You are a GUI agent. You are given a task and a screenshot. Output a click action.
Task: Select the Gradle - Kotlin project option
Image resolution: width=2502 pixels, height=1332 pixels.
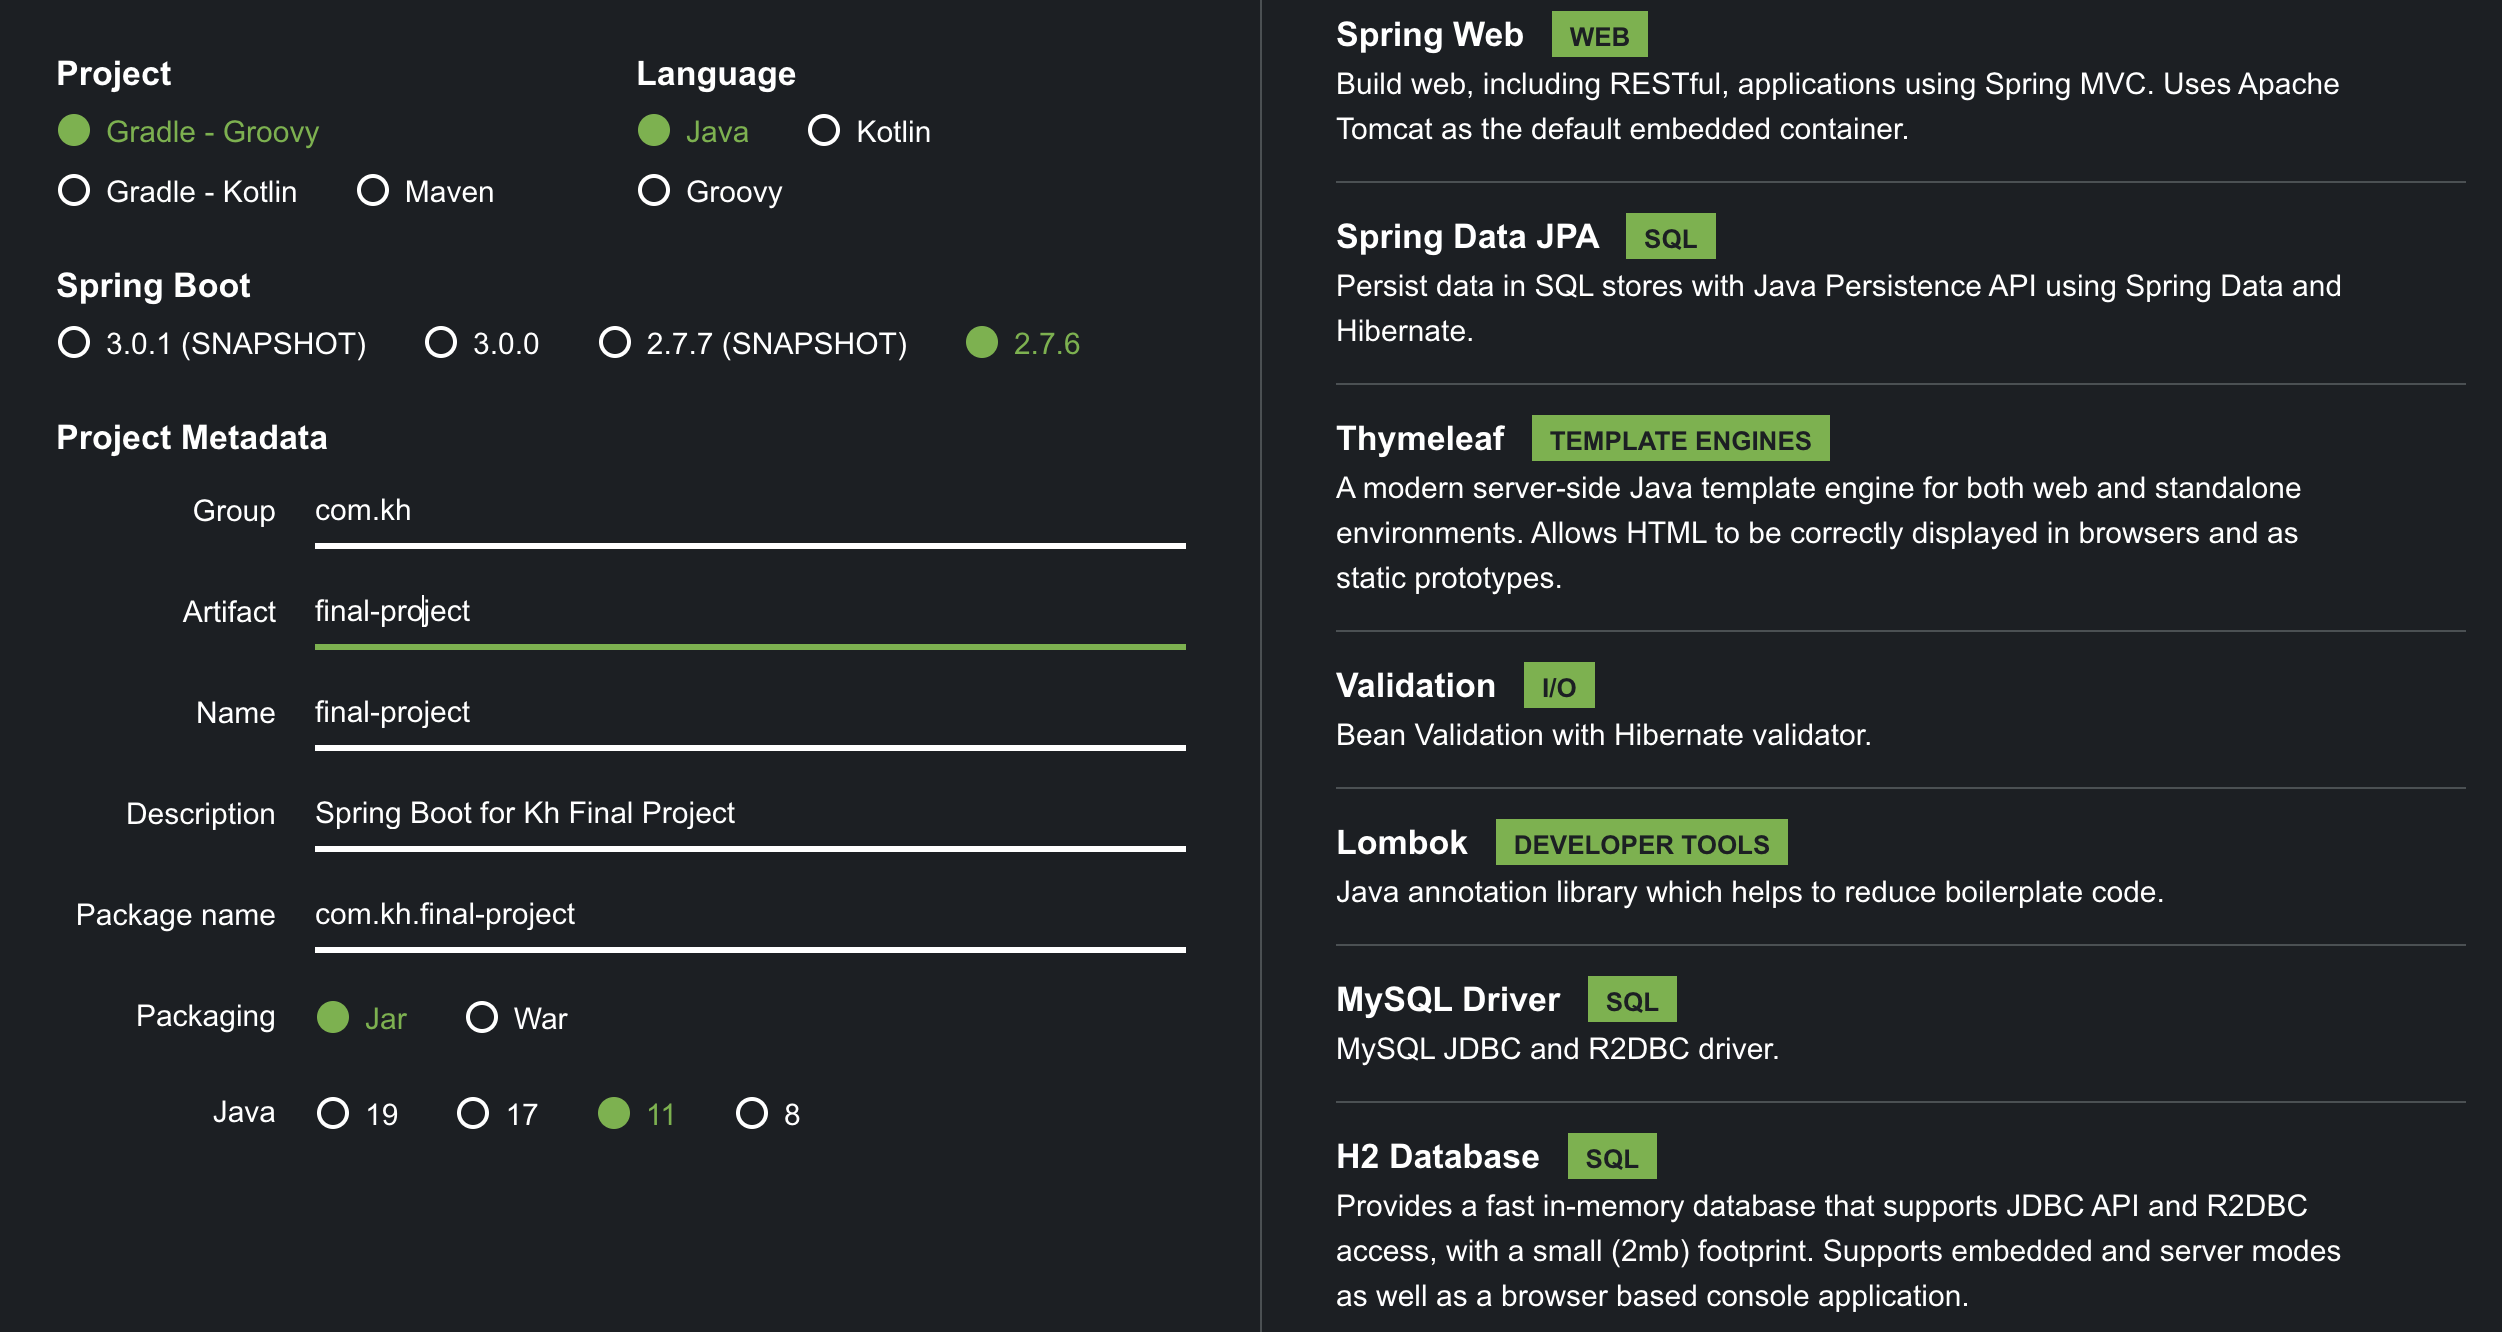click(x=74, y=191)
